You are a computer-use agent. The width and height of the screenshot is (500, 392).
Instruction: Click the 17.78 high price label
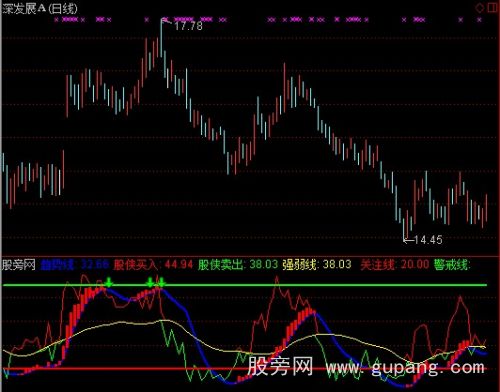pos(188,26)
